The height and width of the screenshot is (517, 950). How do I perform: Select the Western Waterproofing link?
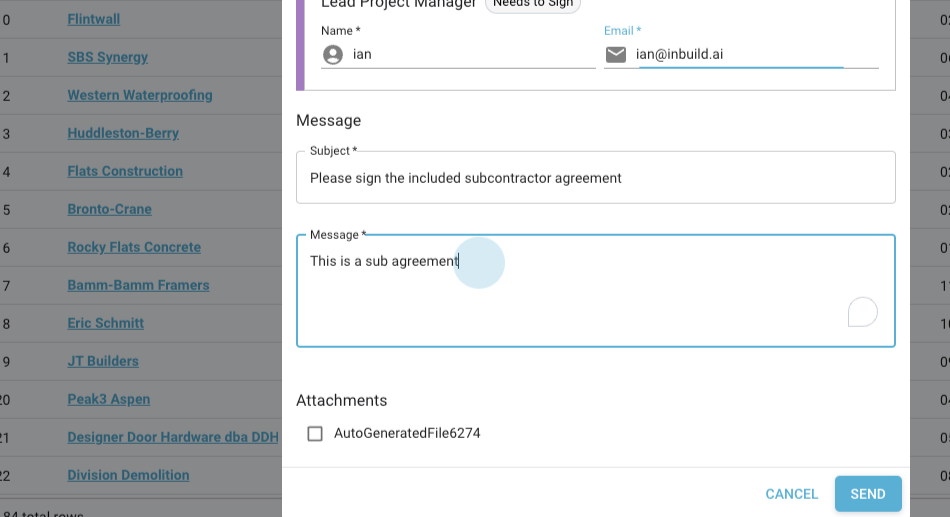tap(140, 95)
